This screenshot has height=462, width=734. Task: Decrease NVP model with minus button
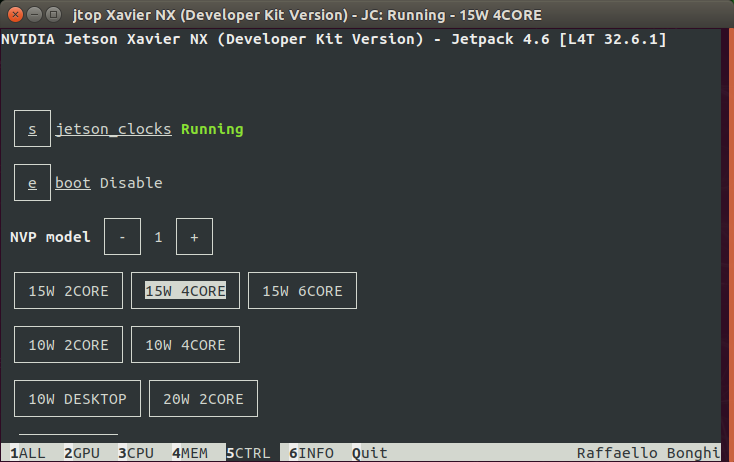122,236
